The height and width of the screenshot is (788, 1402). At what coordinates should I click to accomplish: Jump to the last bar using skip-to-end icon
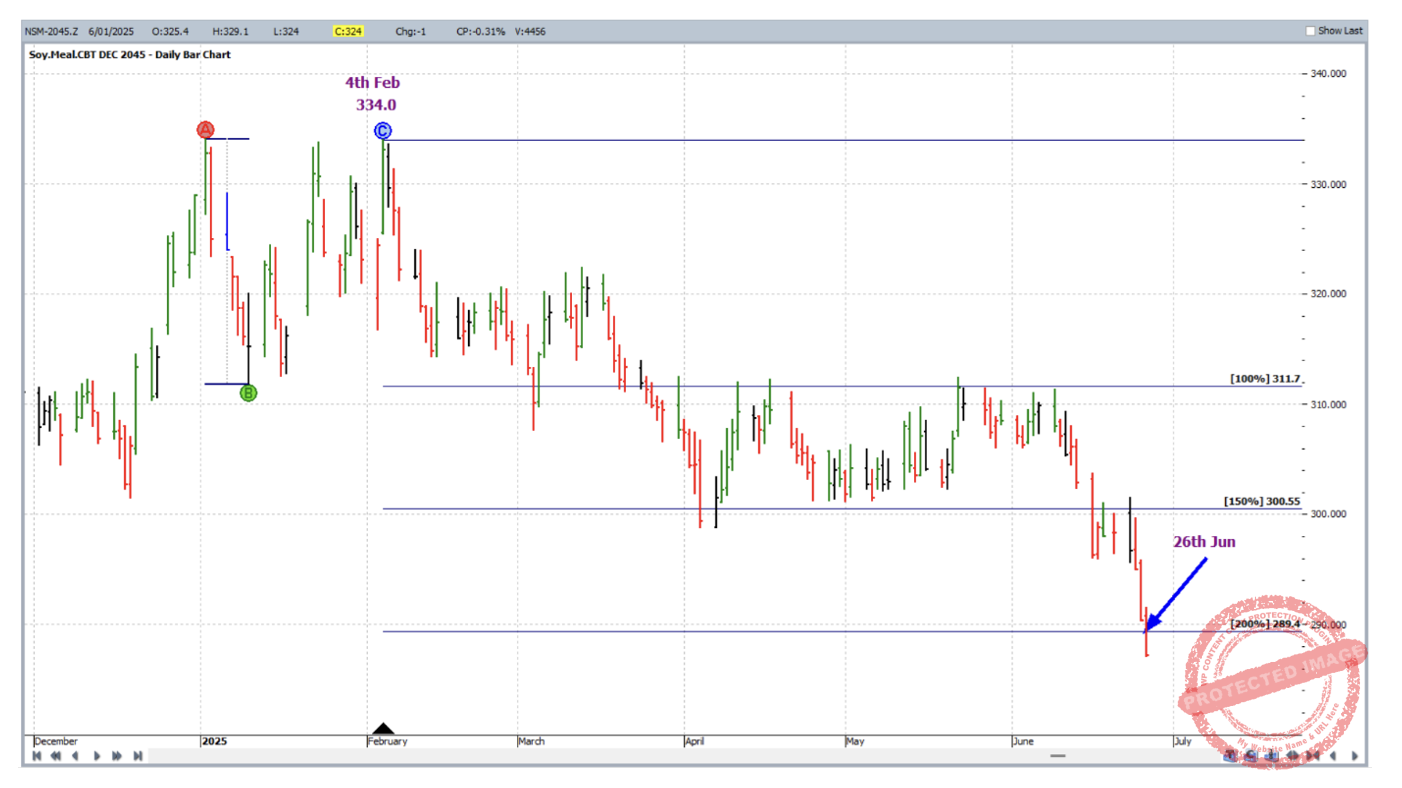pos(138,756)
